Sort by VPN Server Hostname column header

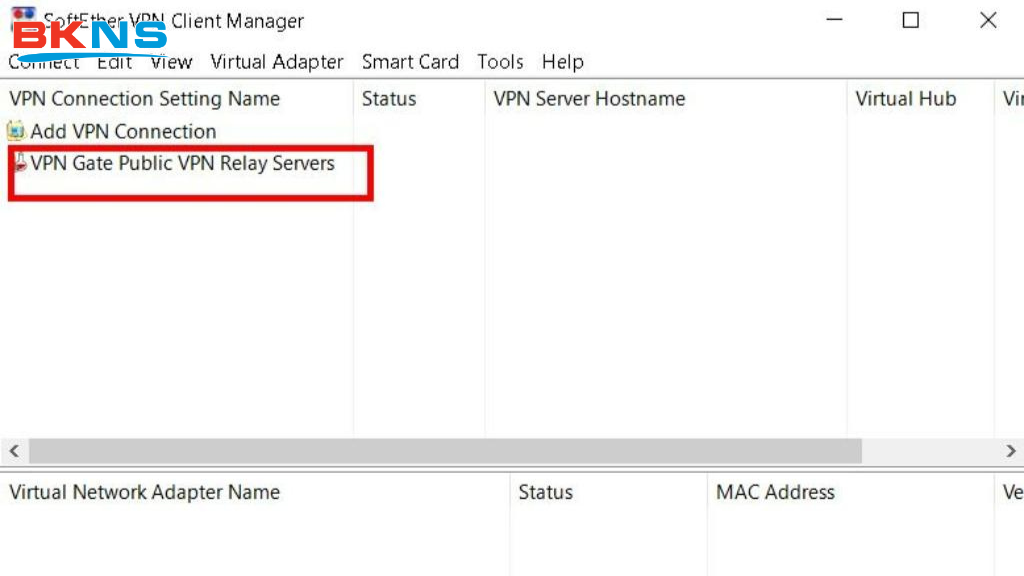pos(589,99)
